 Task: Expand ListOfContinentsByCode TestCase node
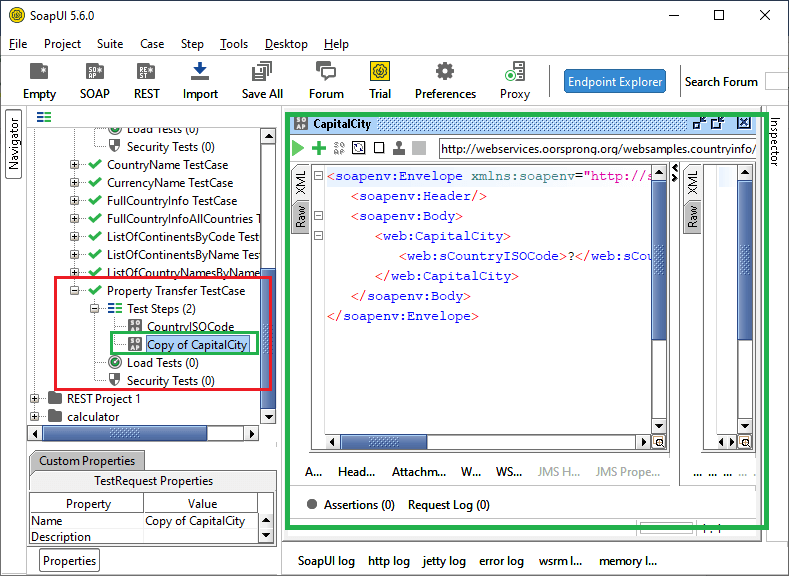pos(74,236)
